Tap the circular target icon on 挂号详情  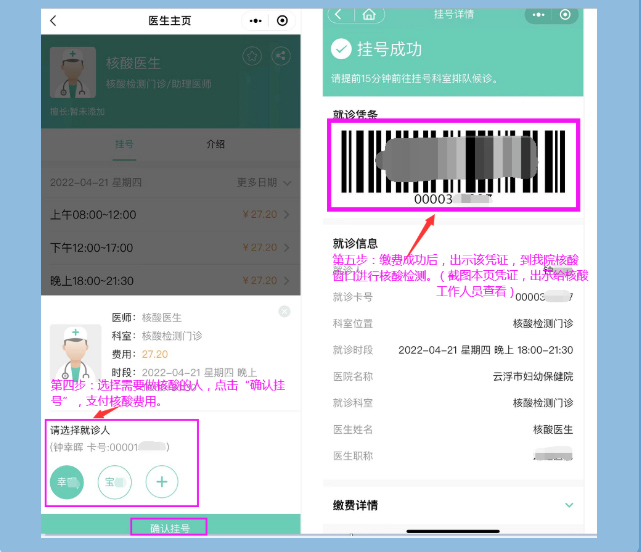pos(565,15)
